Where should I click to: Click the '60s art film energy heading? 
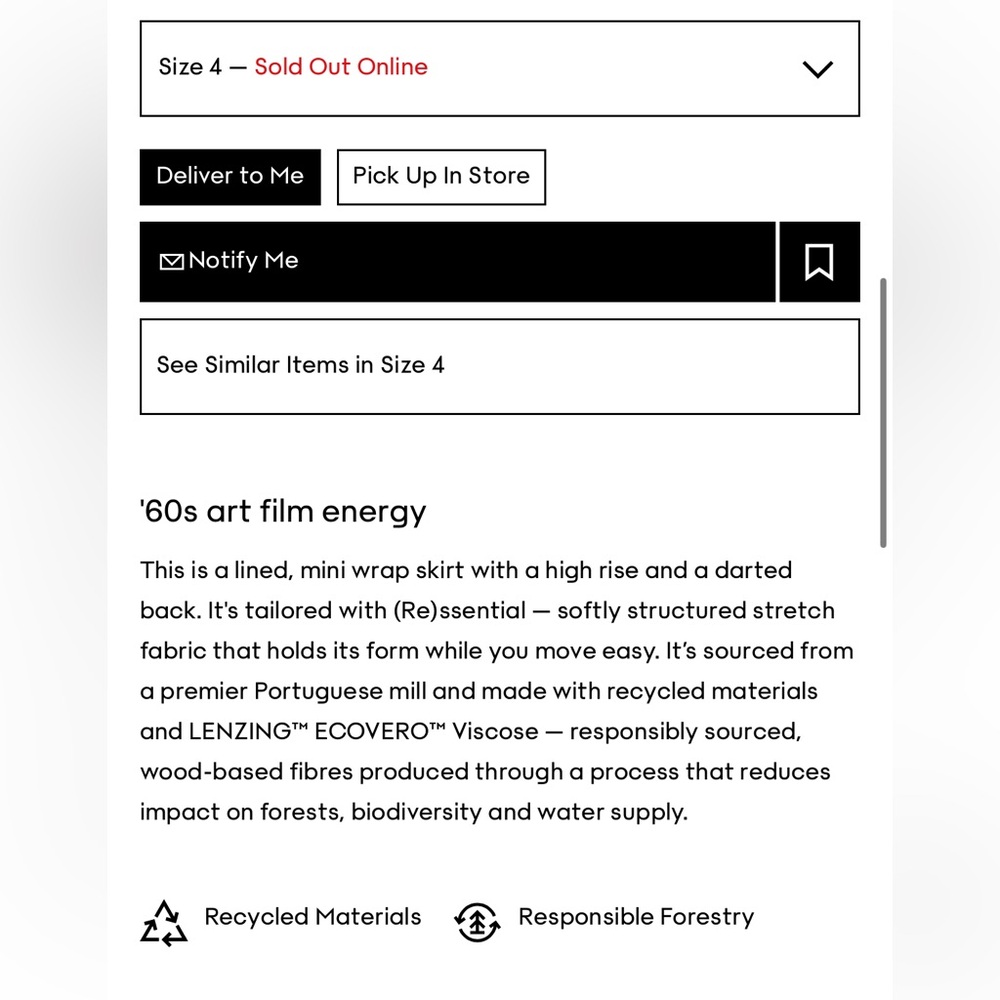click(x=283, y=511)
